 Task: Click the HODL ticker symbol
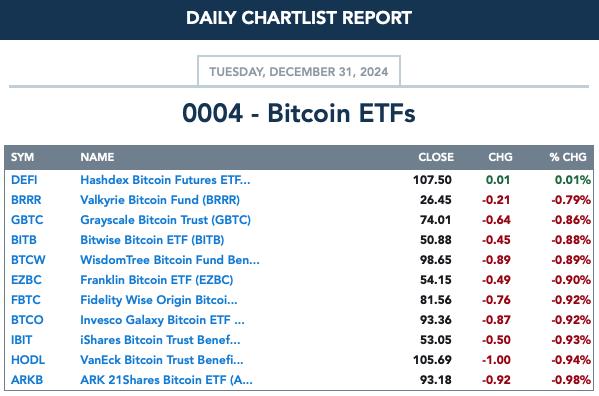(x=28, y=360)
